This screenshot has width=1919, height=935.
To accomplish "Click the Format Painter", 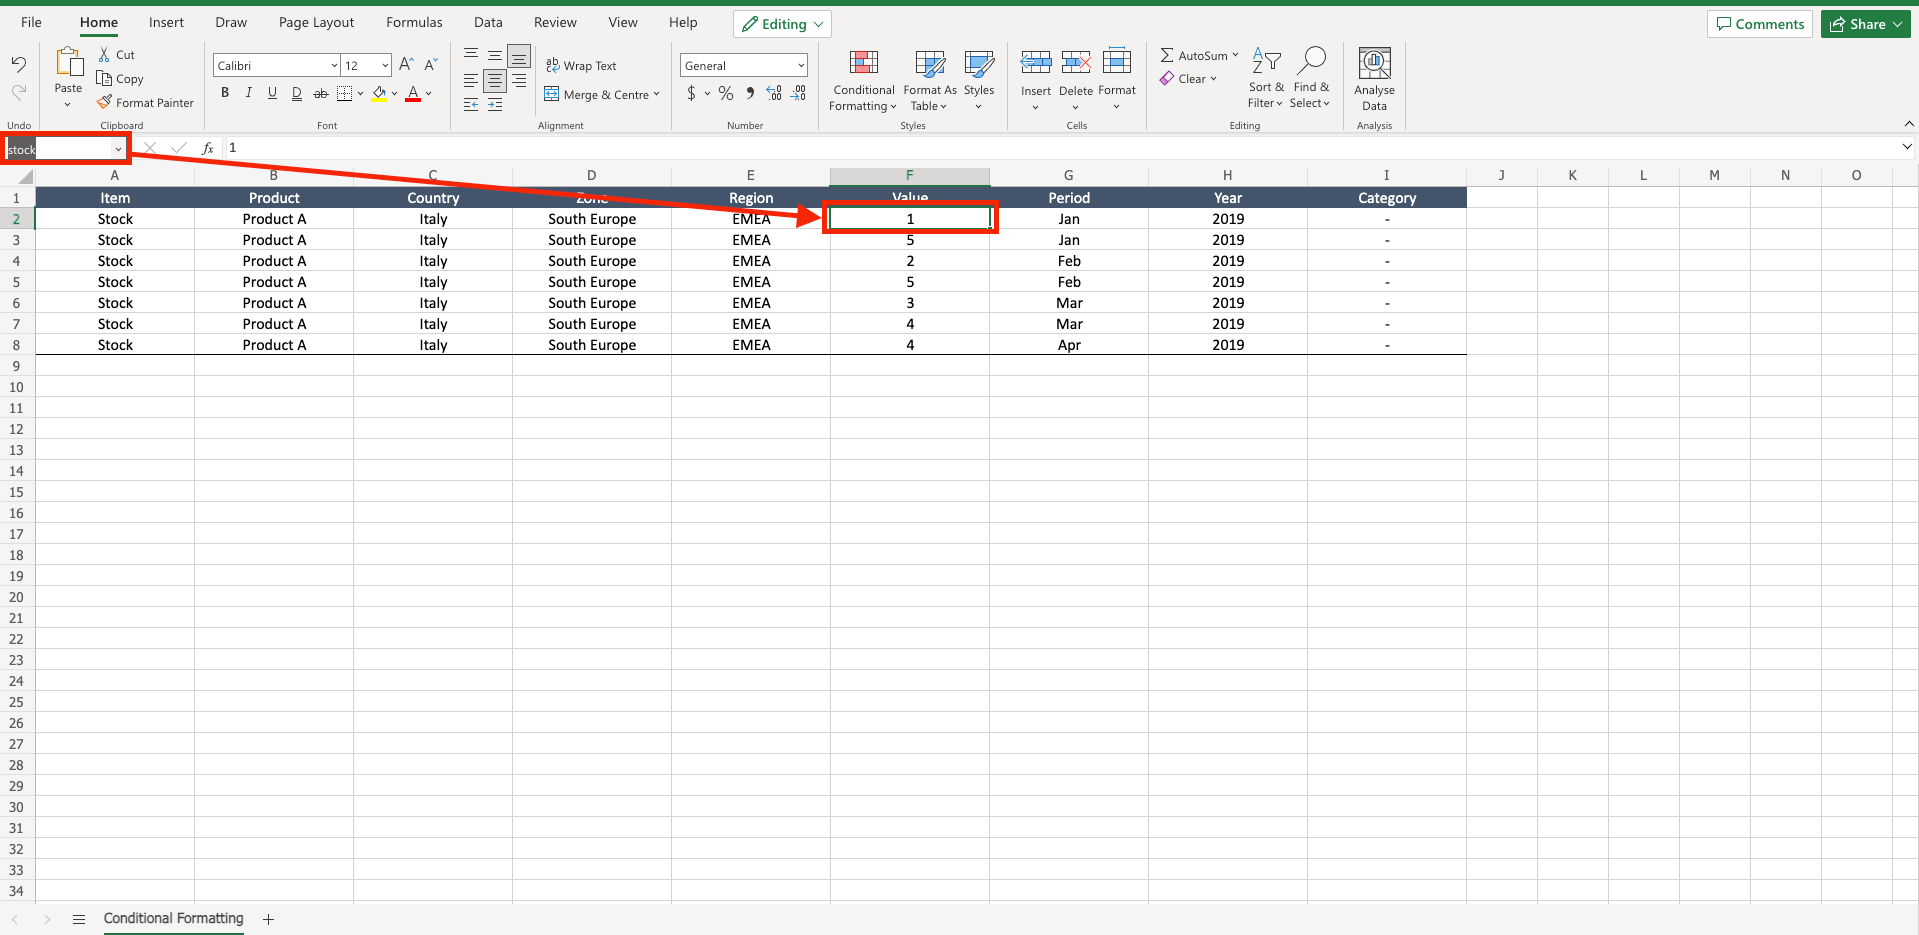I will click(145, 102).
